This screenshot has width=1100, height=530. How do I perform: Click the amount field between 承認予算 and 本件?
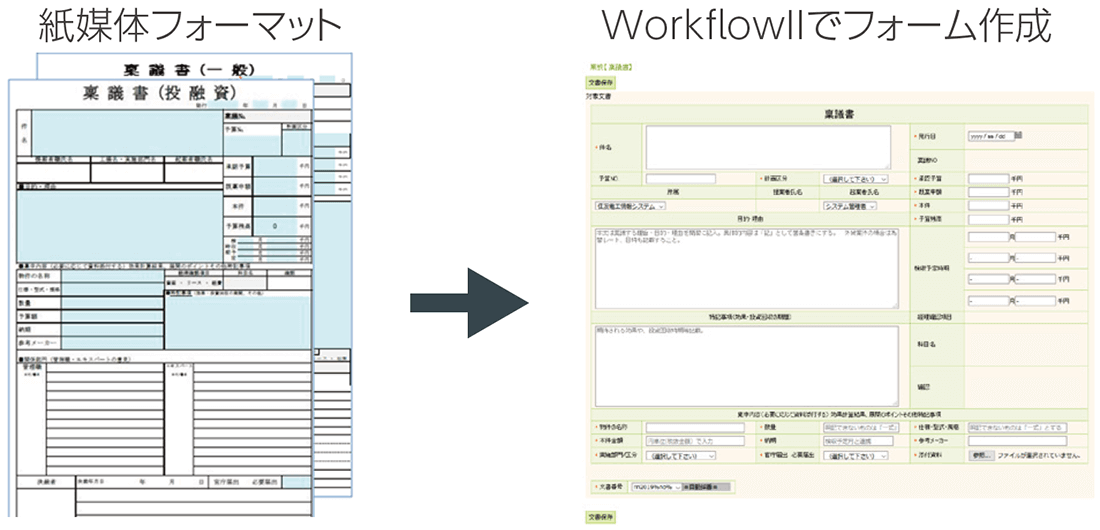988,192
